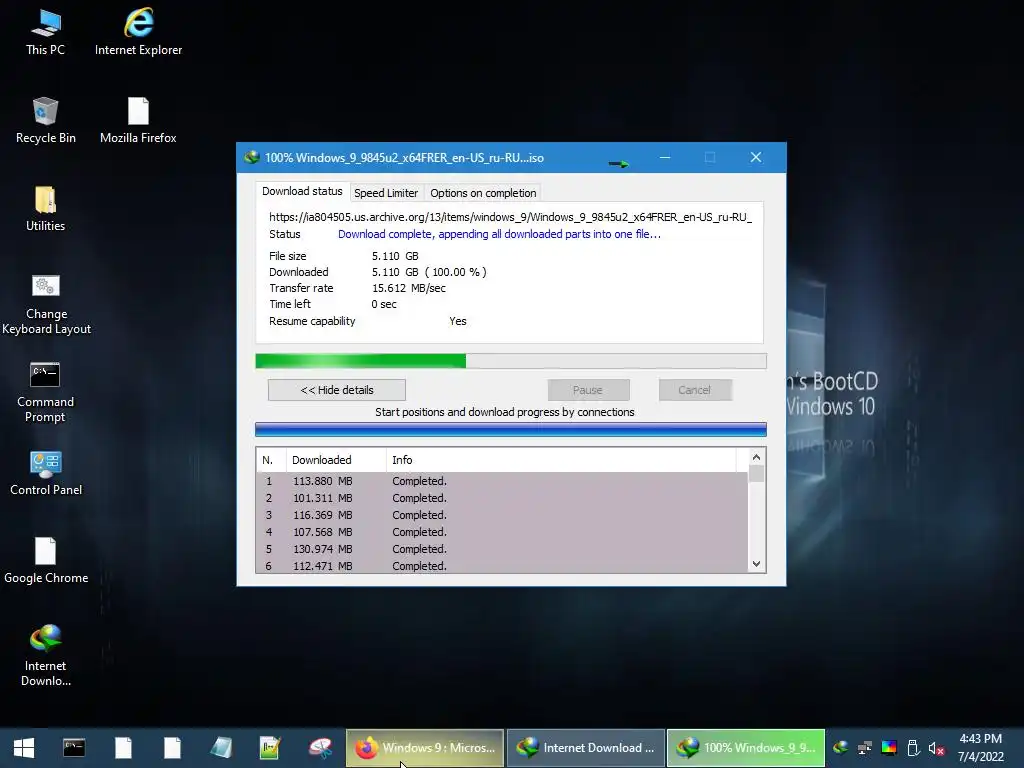Open Internet Explorer desktop shortcut

coord(138,33)
